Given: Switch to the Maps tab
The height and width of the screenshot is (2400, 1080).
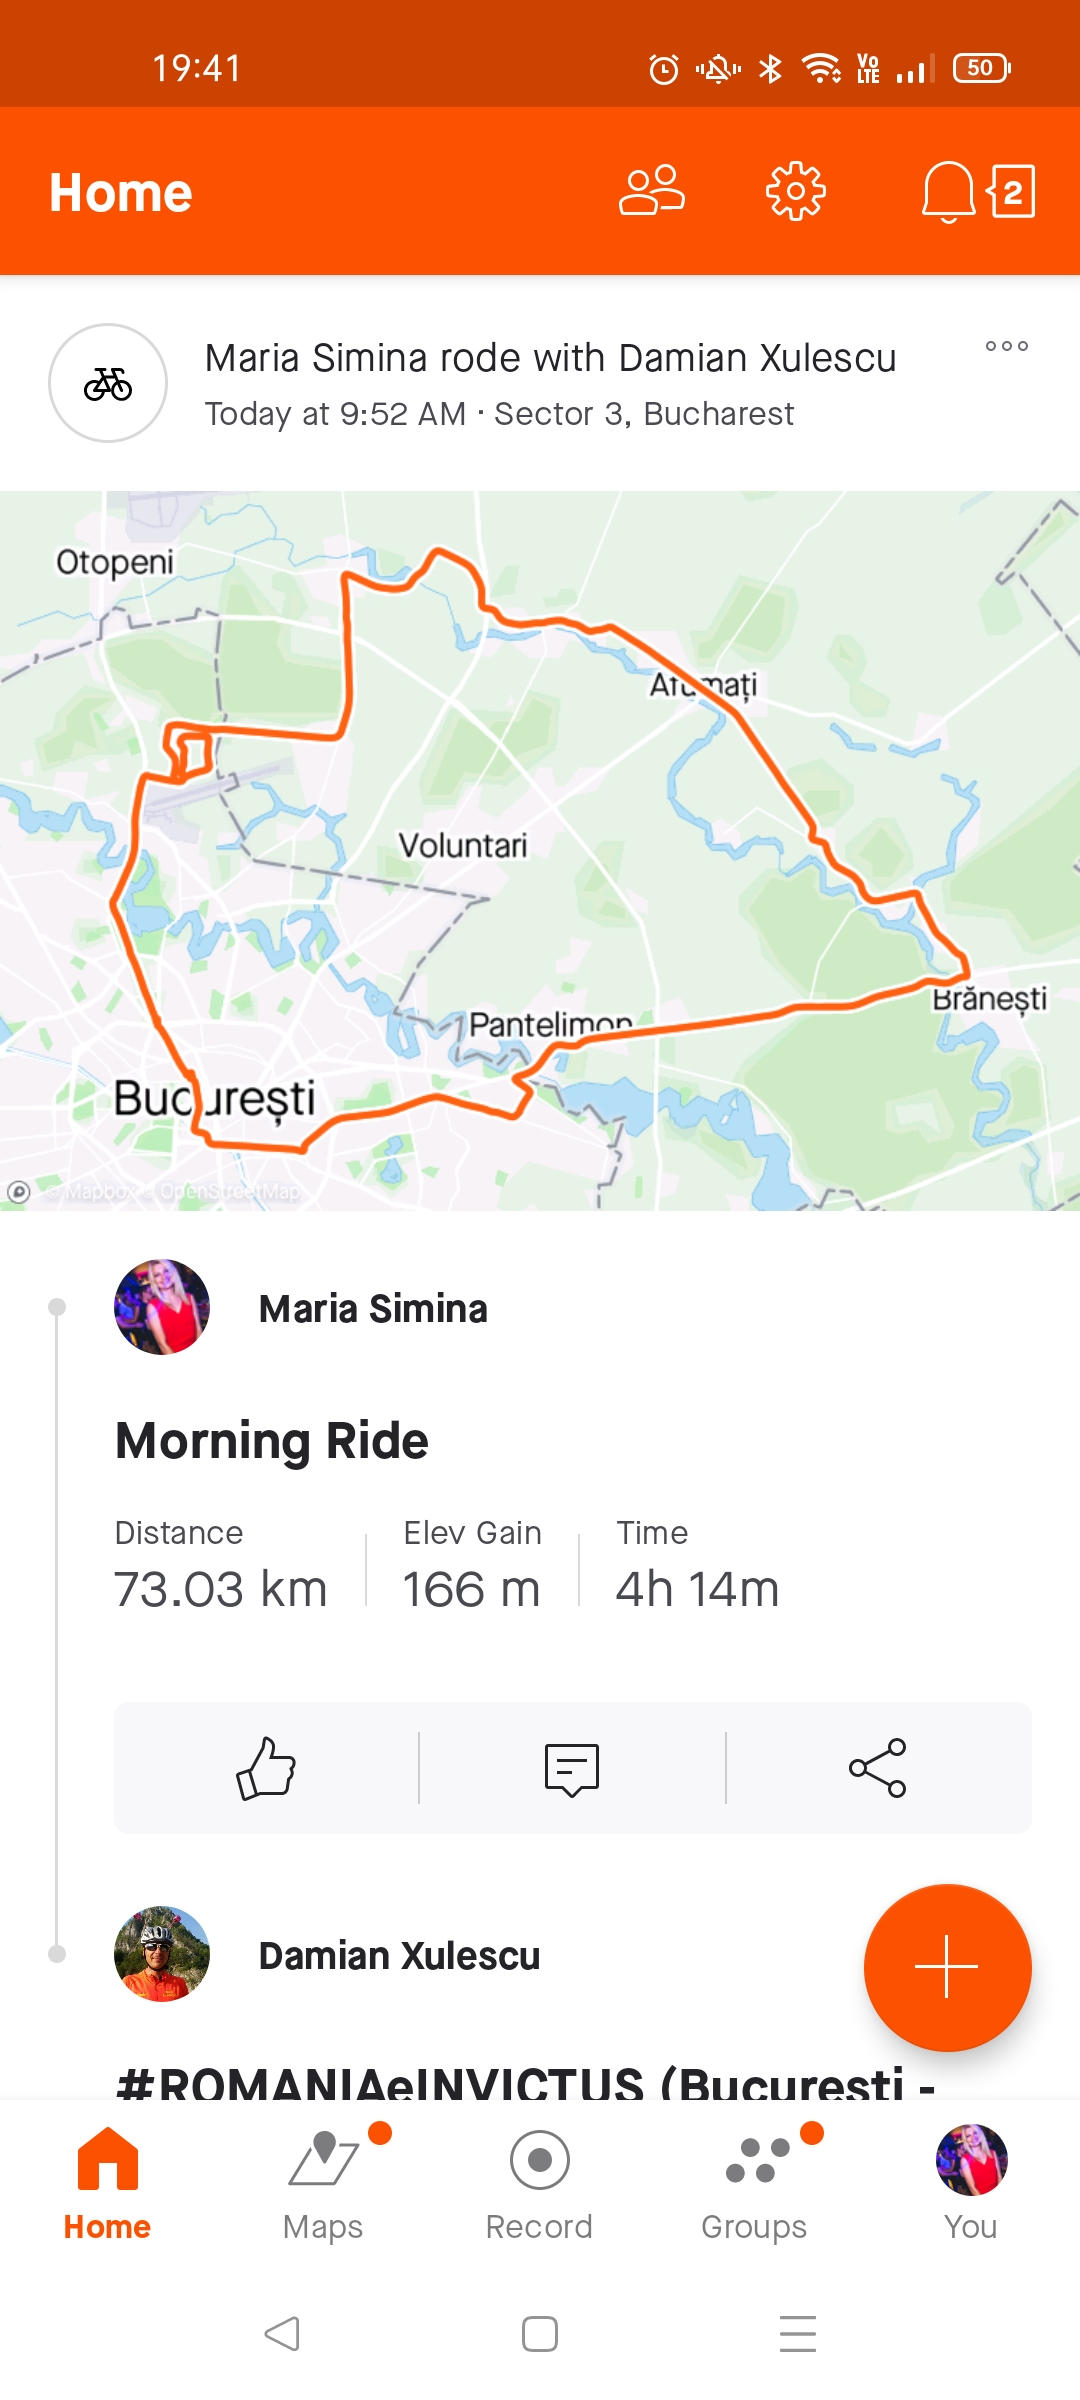Looking at the screenshot, I should [x=323, y=2184].
